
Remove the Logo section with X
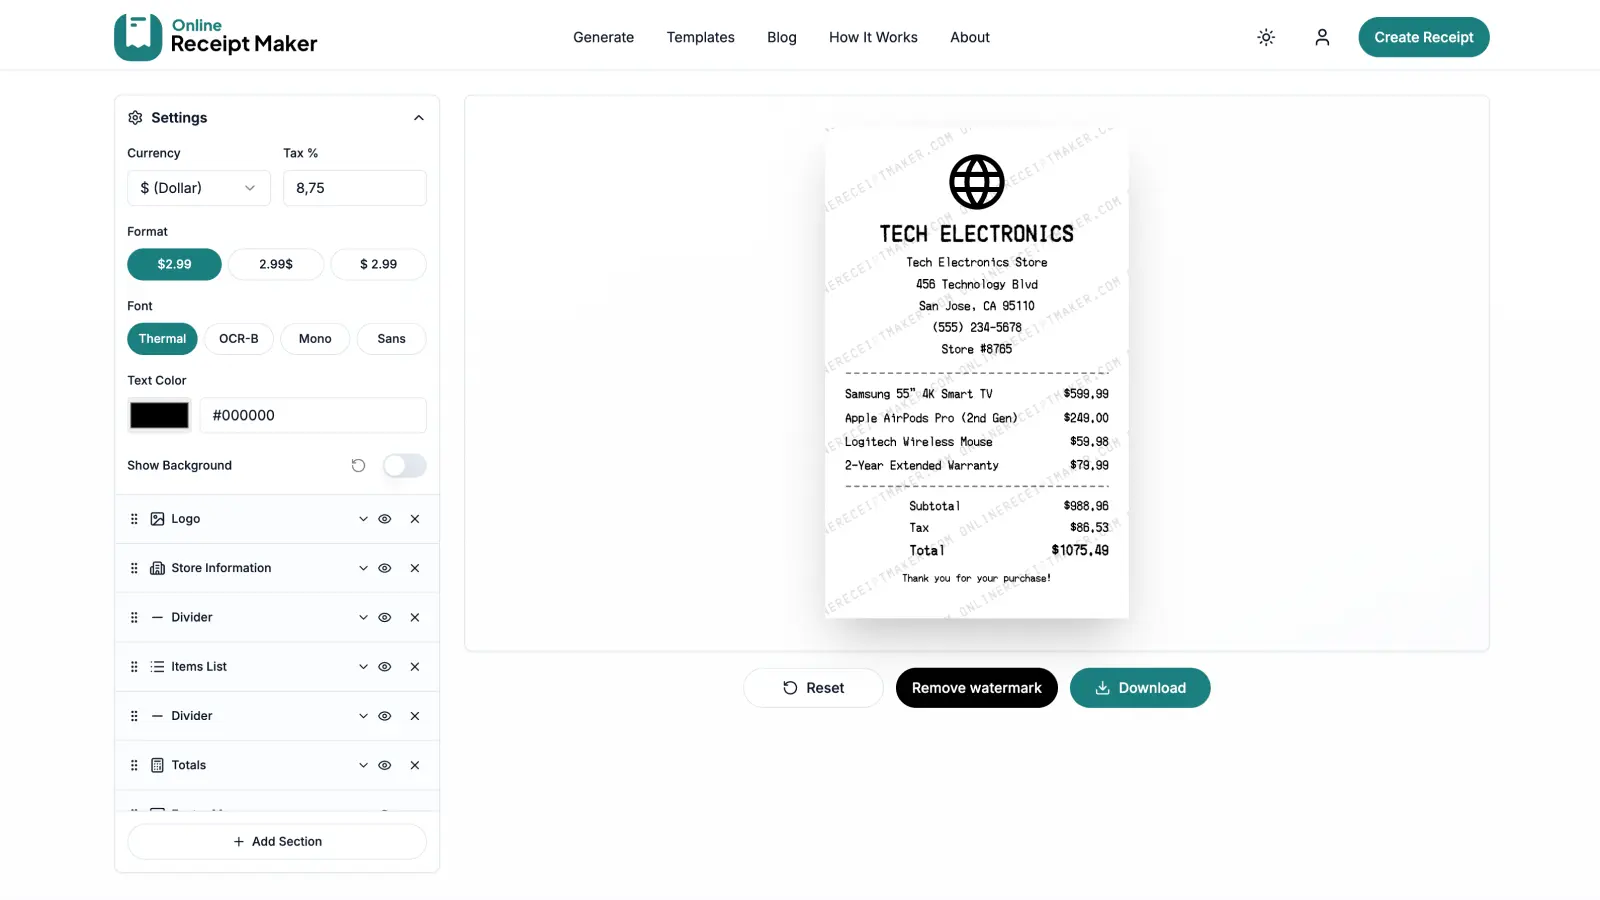point(415,519)
